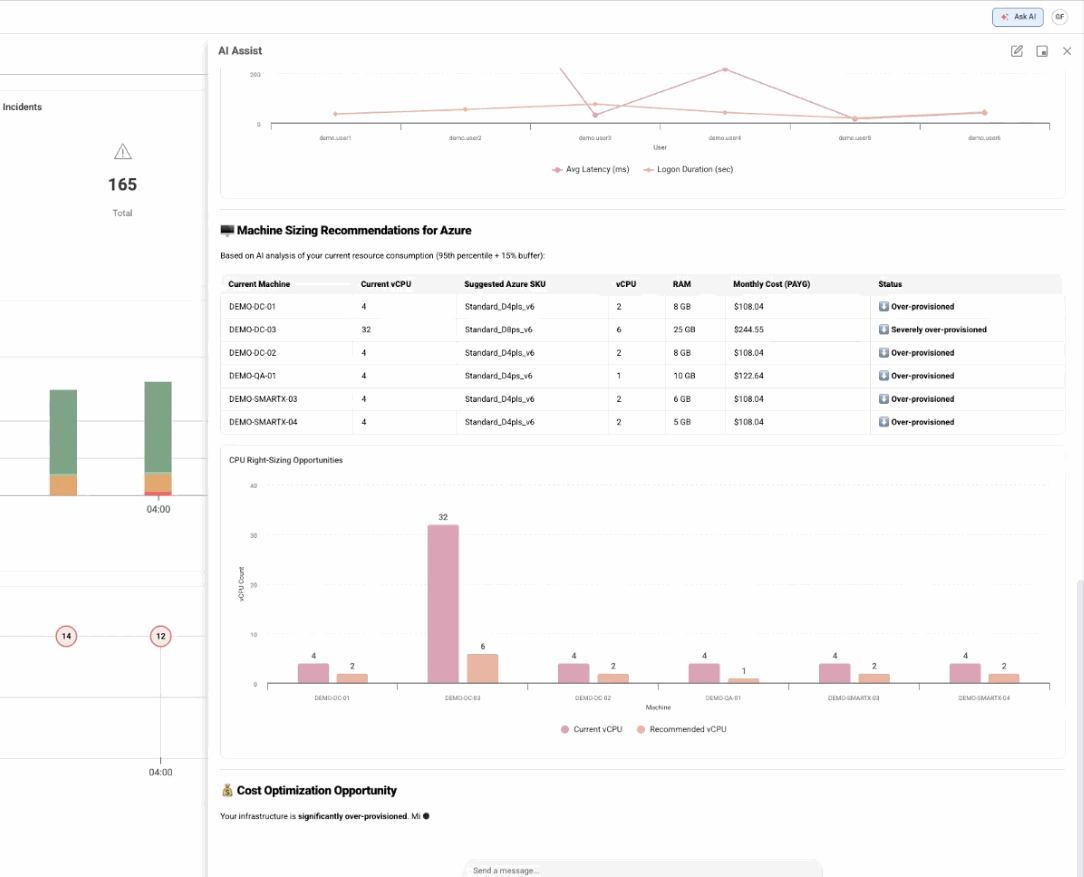The height and width of the screenshot is (877, 1084).
Task: Select the Incidents section header
Action: click(x=24, y=107)
